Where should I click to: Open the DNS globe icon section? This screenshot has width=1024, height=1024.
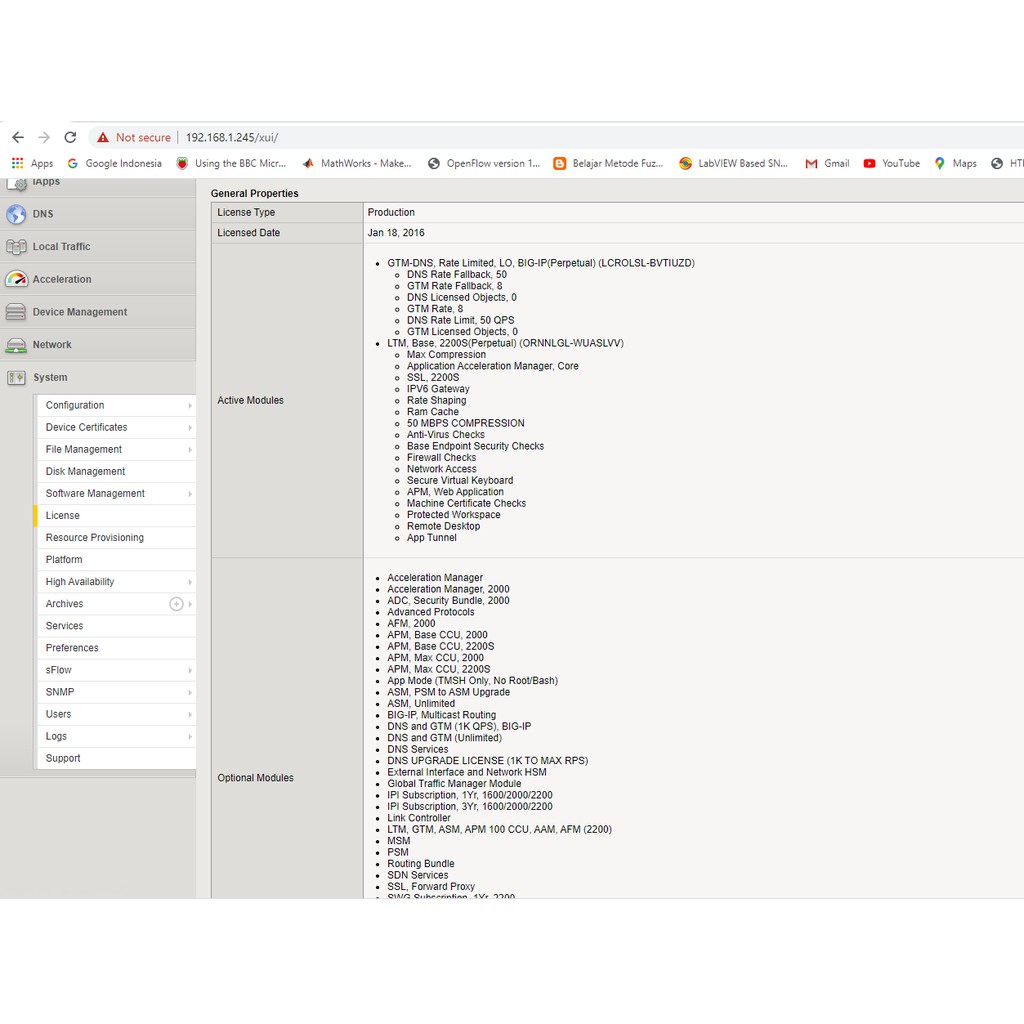point(16,214)
